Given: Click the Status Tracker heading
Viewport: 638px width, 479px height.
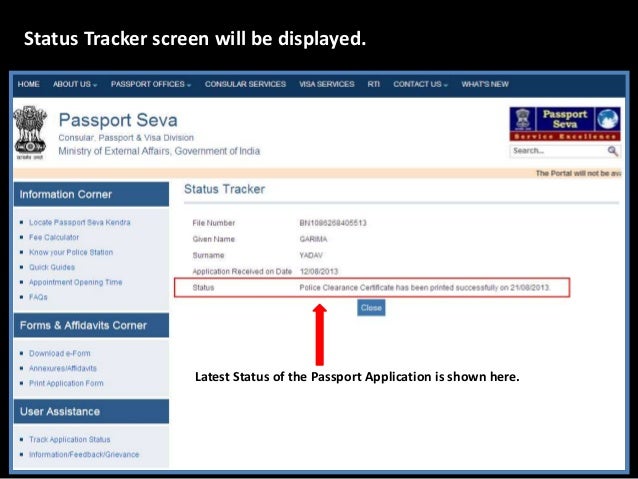Looking at the screenshot, I should coord(224,189).
